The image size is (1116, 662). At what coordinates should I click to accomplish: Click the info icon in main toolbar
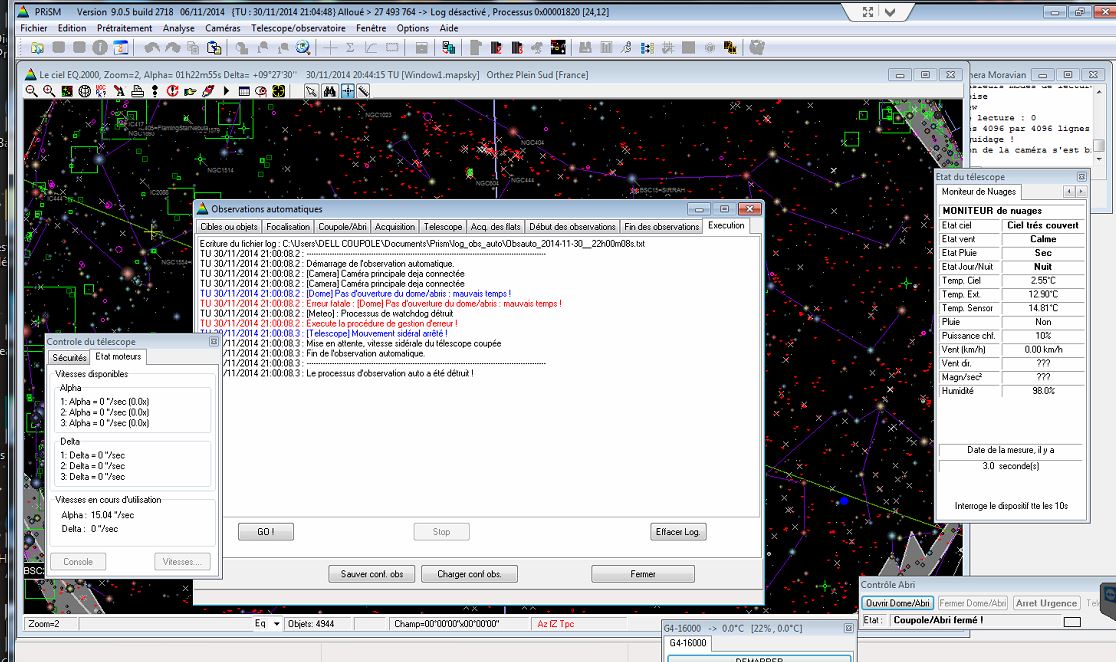pos(101,48)
